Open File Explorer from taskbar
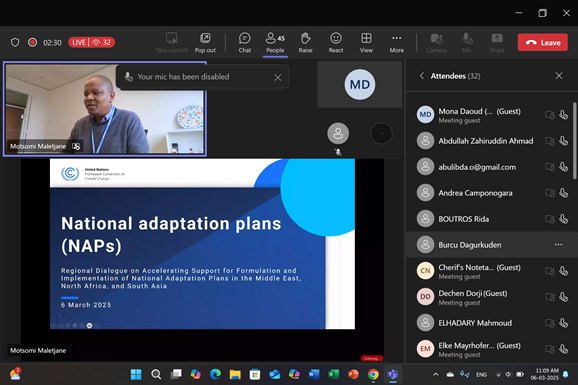Image resolution: width=578 pixels, height=385 pixels. click(235, 374)
